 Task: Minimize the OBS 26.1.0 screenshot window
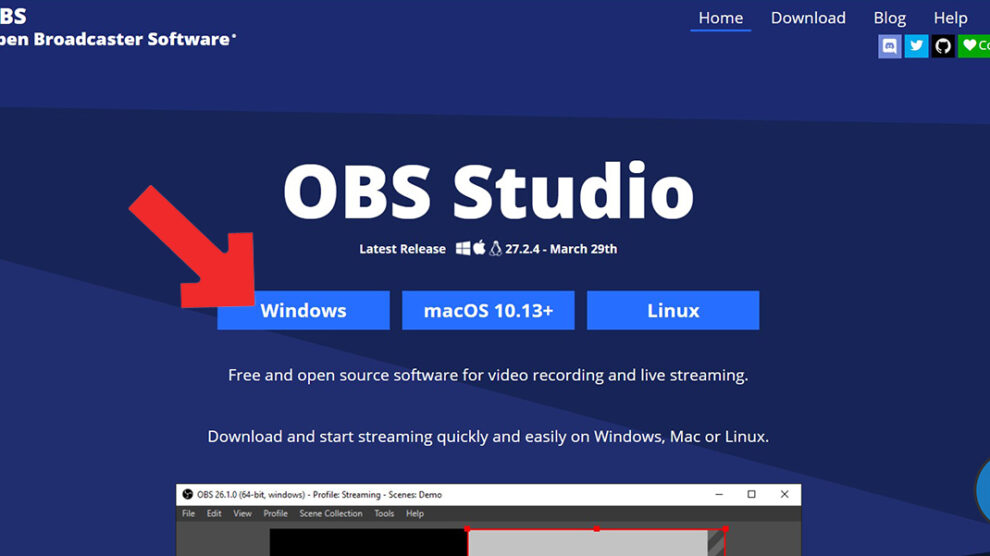[x=719, y=494]
